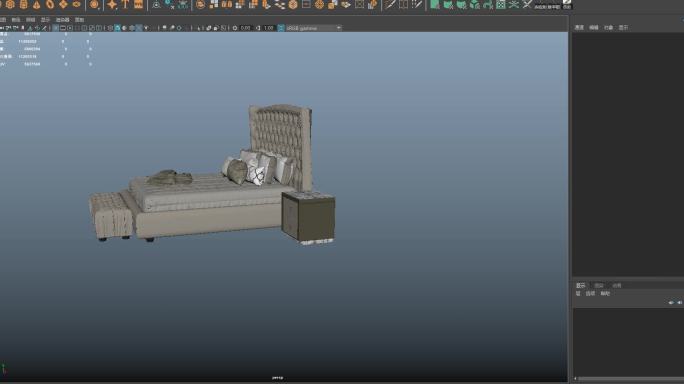Screen dimensions: 684x384
Task: Toggle the highlighted select camera button
Action: [x=55, y=28]
